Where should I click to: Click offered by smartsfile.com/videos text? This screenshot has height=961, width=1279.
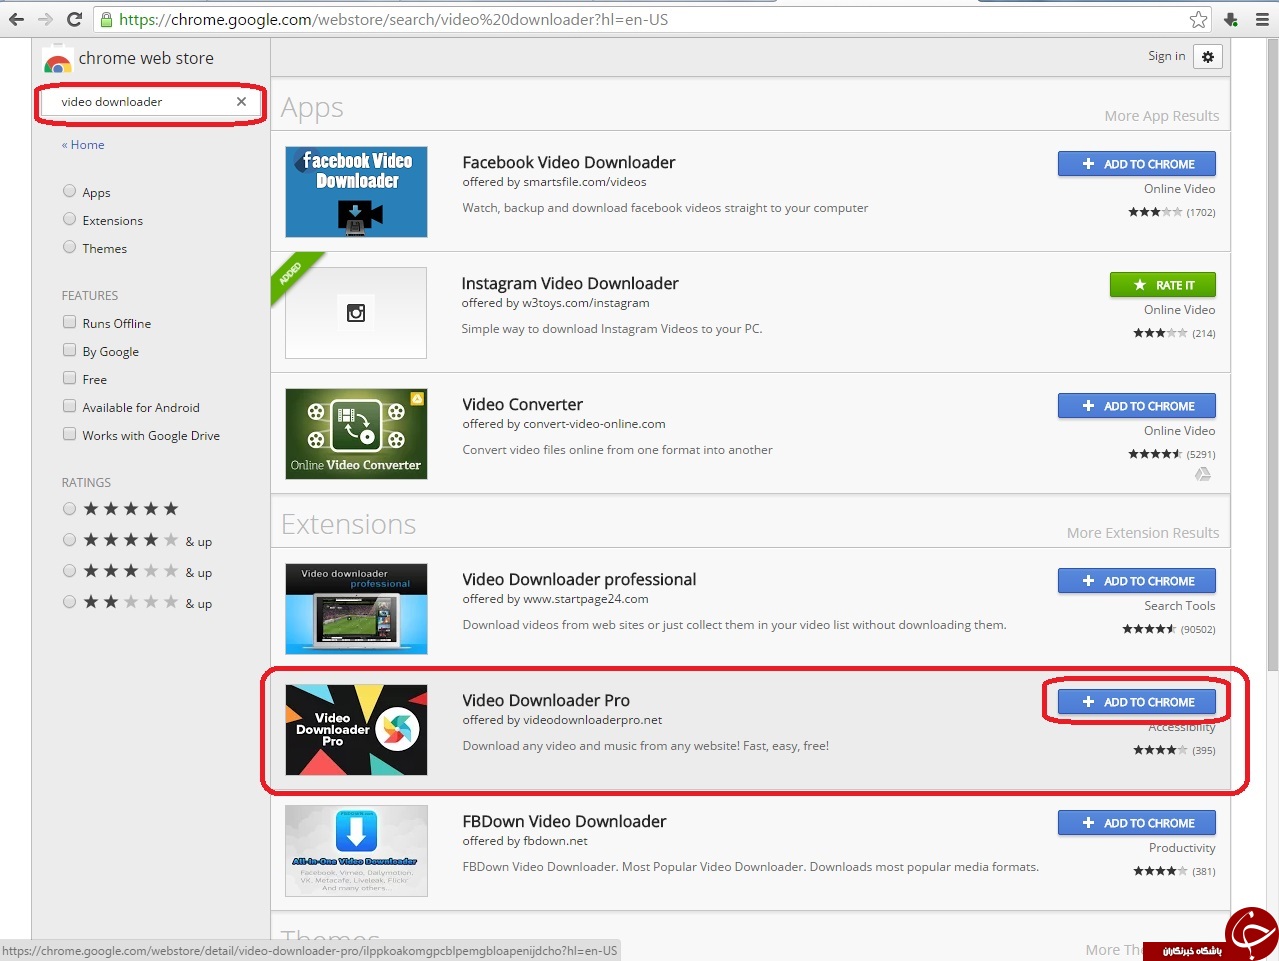(x=554, y=182)
